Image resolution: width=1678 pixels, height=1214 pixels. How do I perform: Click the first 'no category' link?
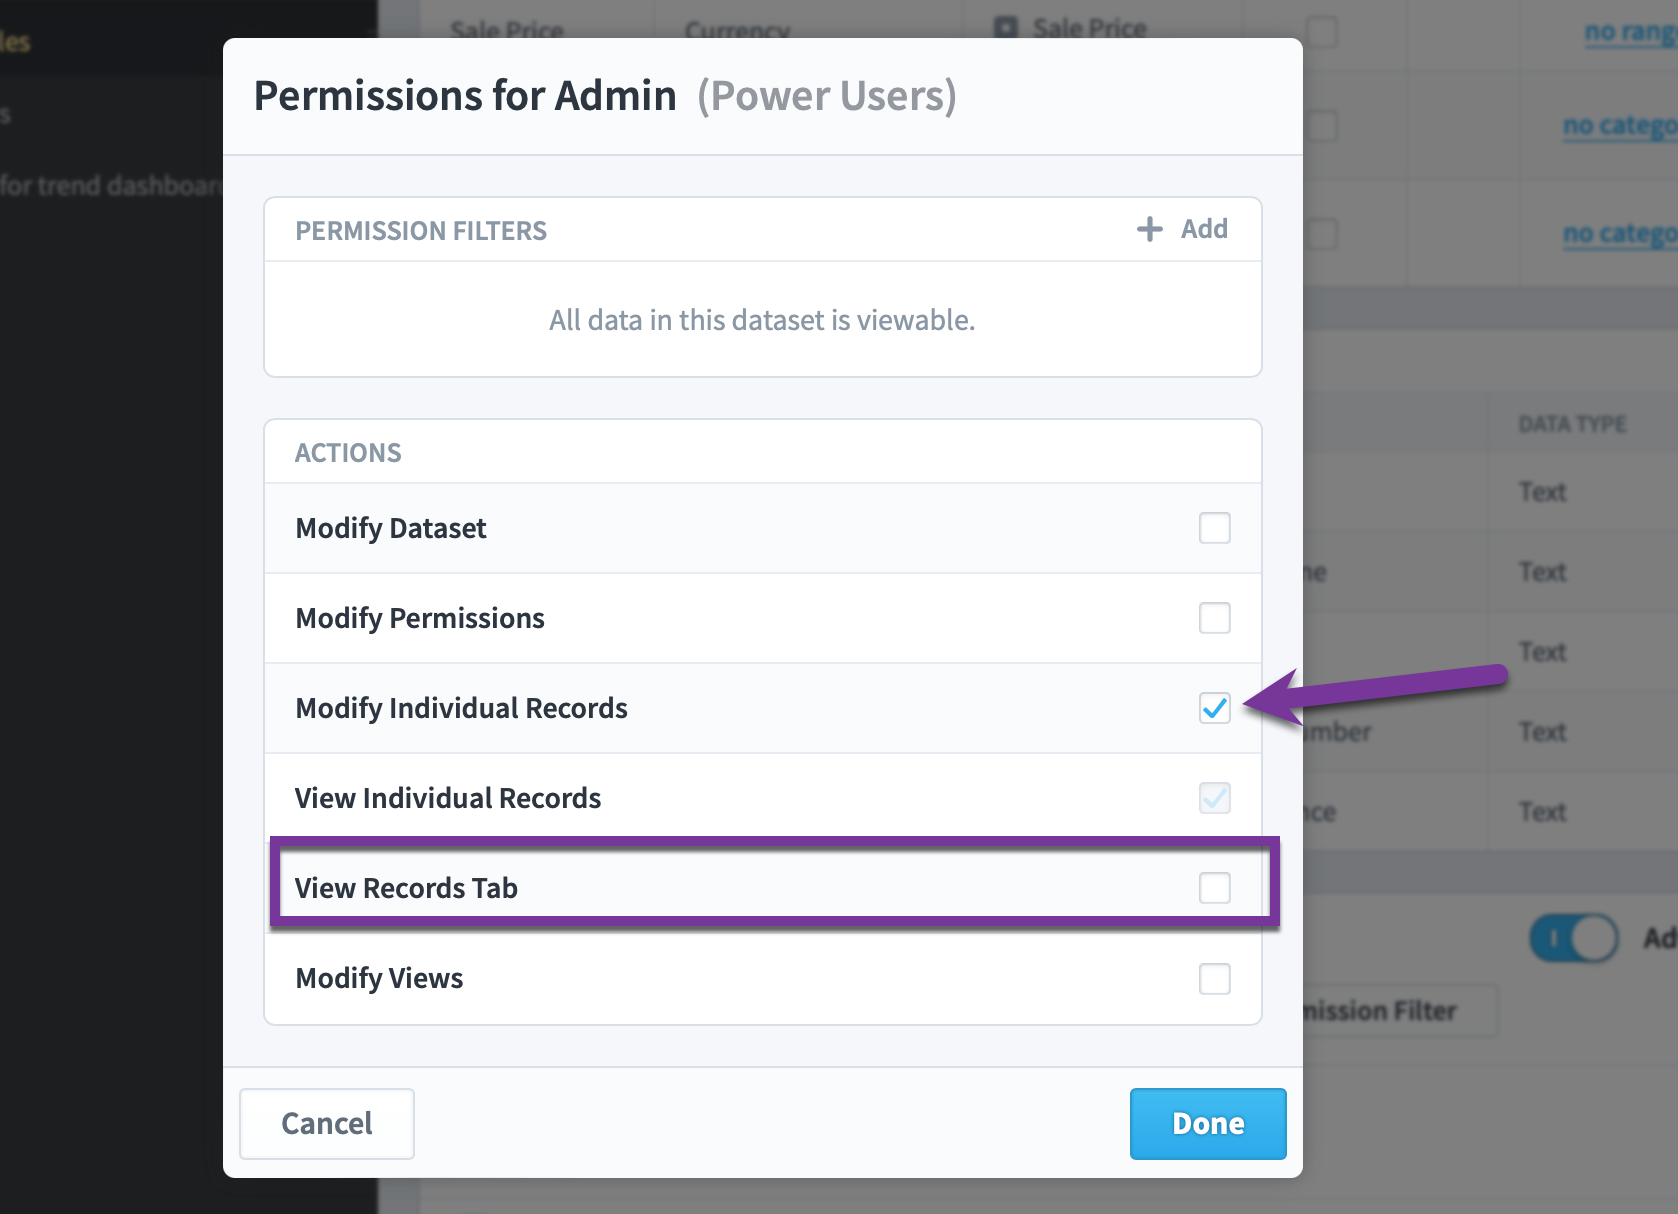(1620, 125)
